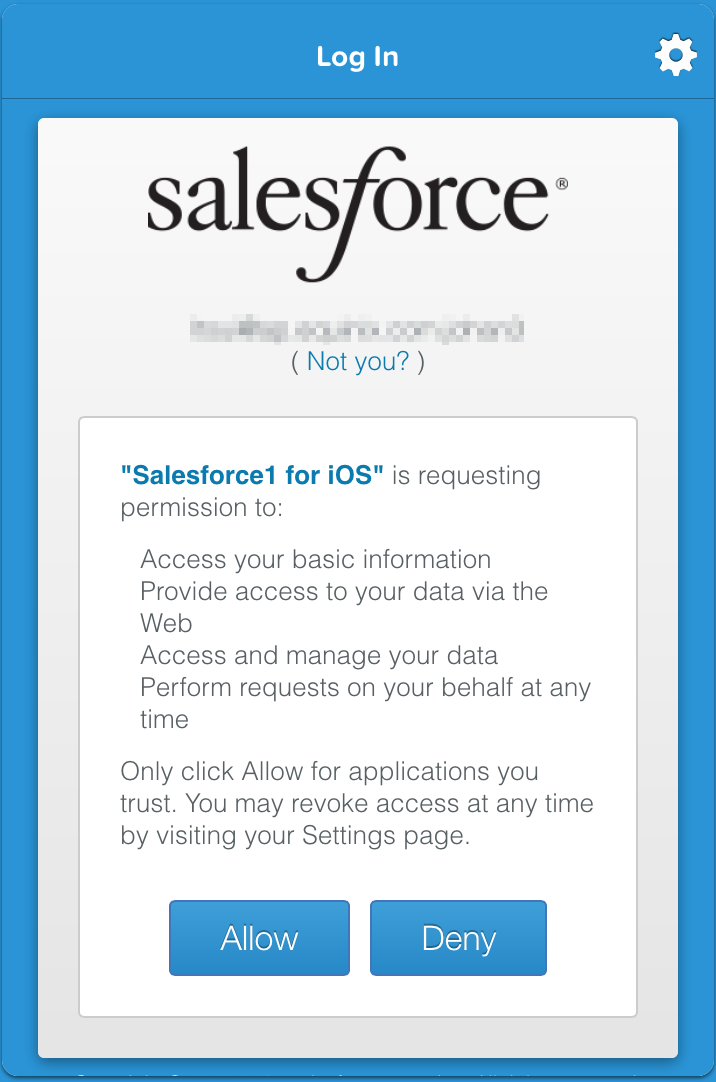Click the word "Web" in permissions list
Image resolution: width=716 pixels, height=1082 pixels.
click(166, 623)
